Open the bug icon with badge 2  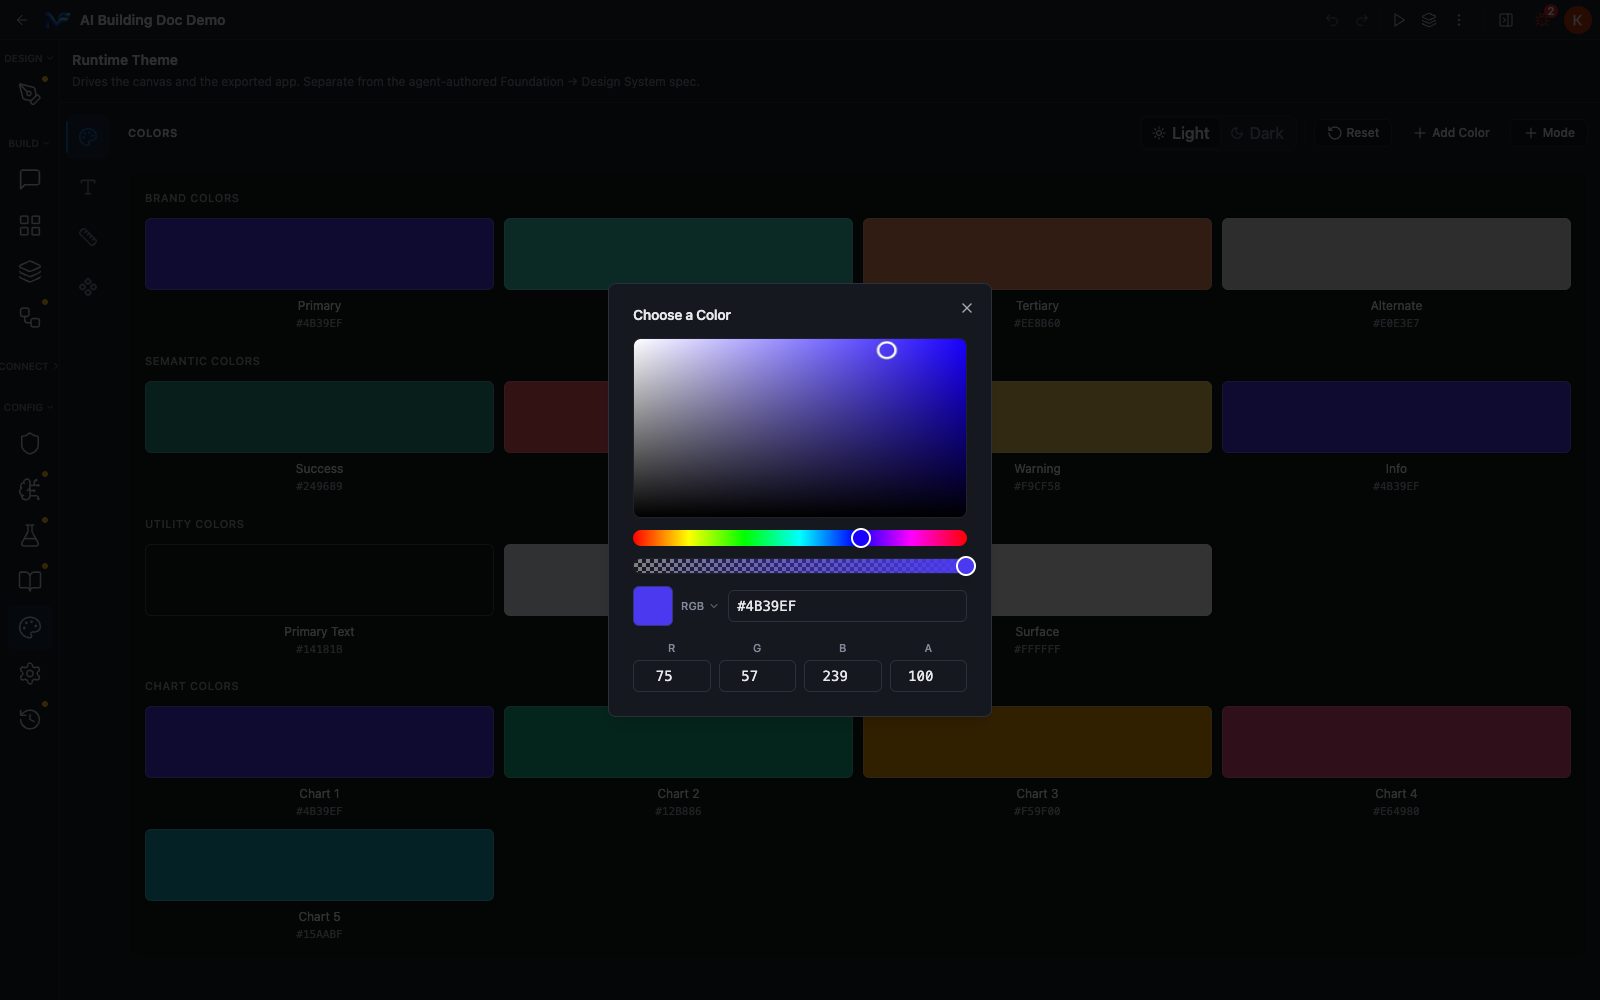click(1543, 20)
